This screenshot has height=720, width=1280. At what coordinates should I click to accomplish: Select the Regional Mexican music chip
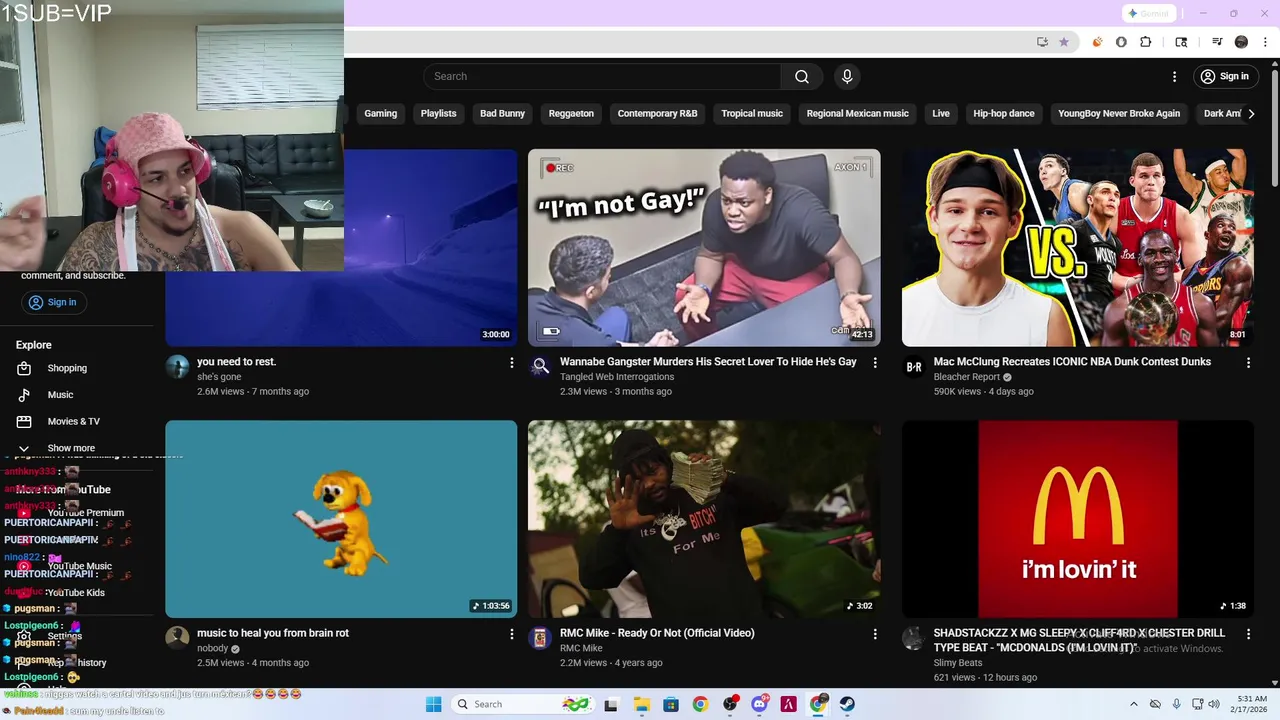(857, 114)
